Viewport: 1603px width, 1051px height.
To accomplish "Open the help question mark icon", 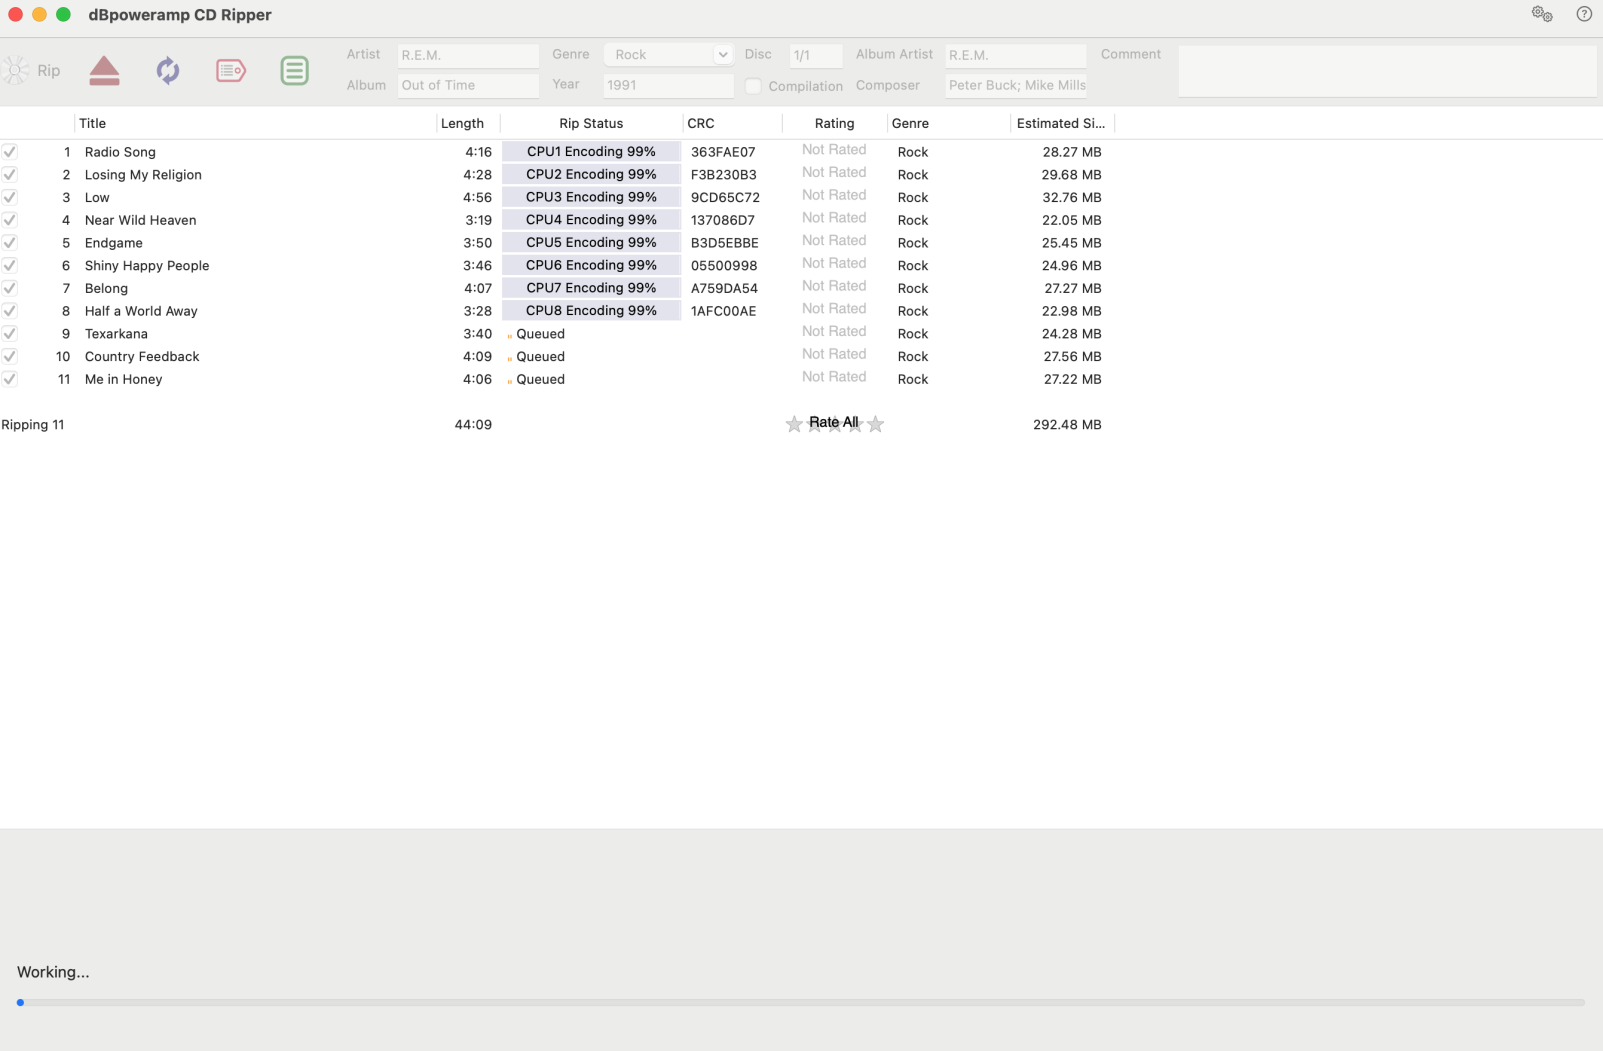I will click(1584, 14).
